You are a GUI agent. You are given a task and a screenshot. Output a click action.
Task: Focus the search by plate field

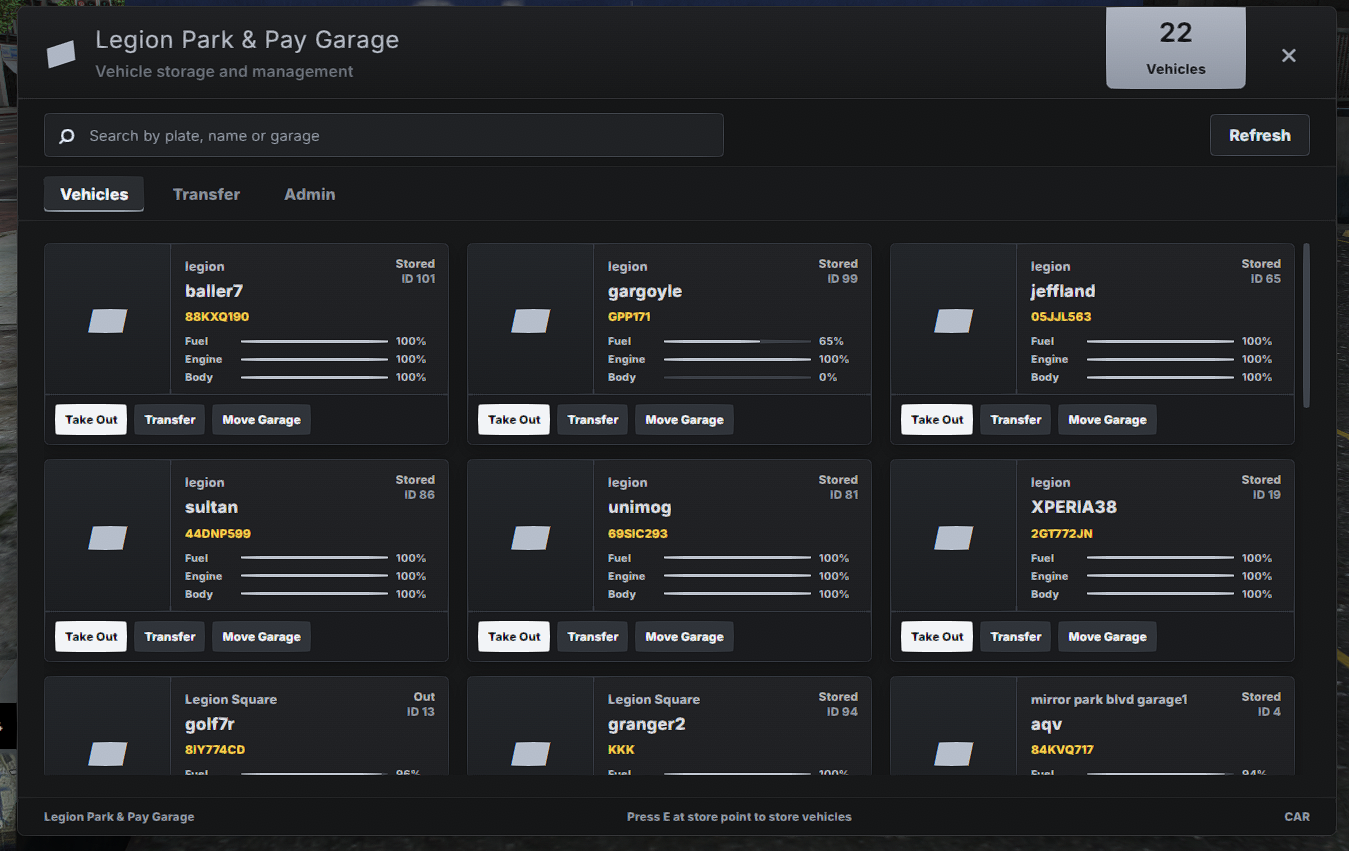pos(384,135)
